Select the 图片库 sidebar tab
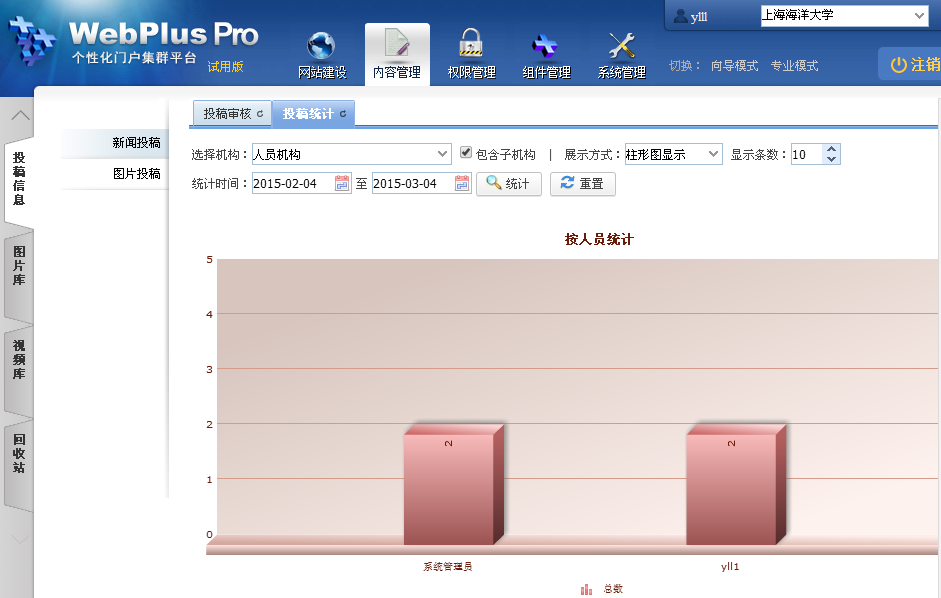 19,266
